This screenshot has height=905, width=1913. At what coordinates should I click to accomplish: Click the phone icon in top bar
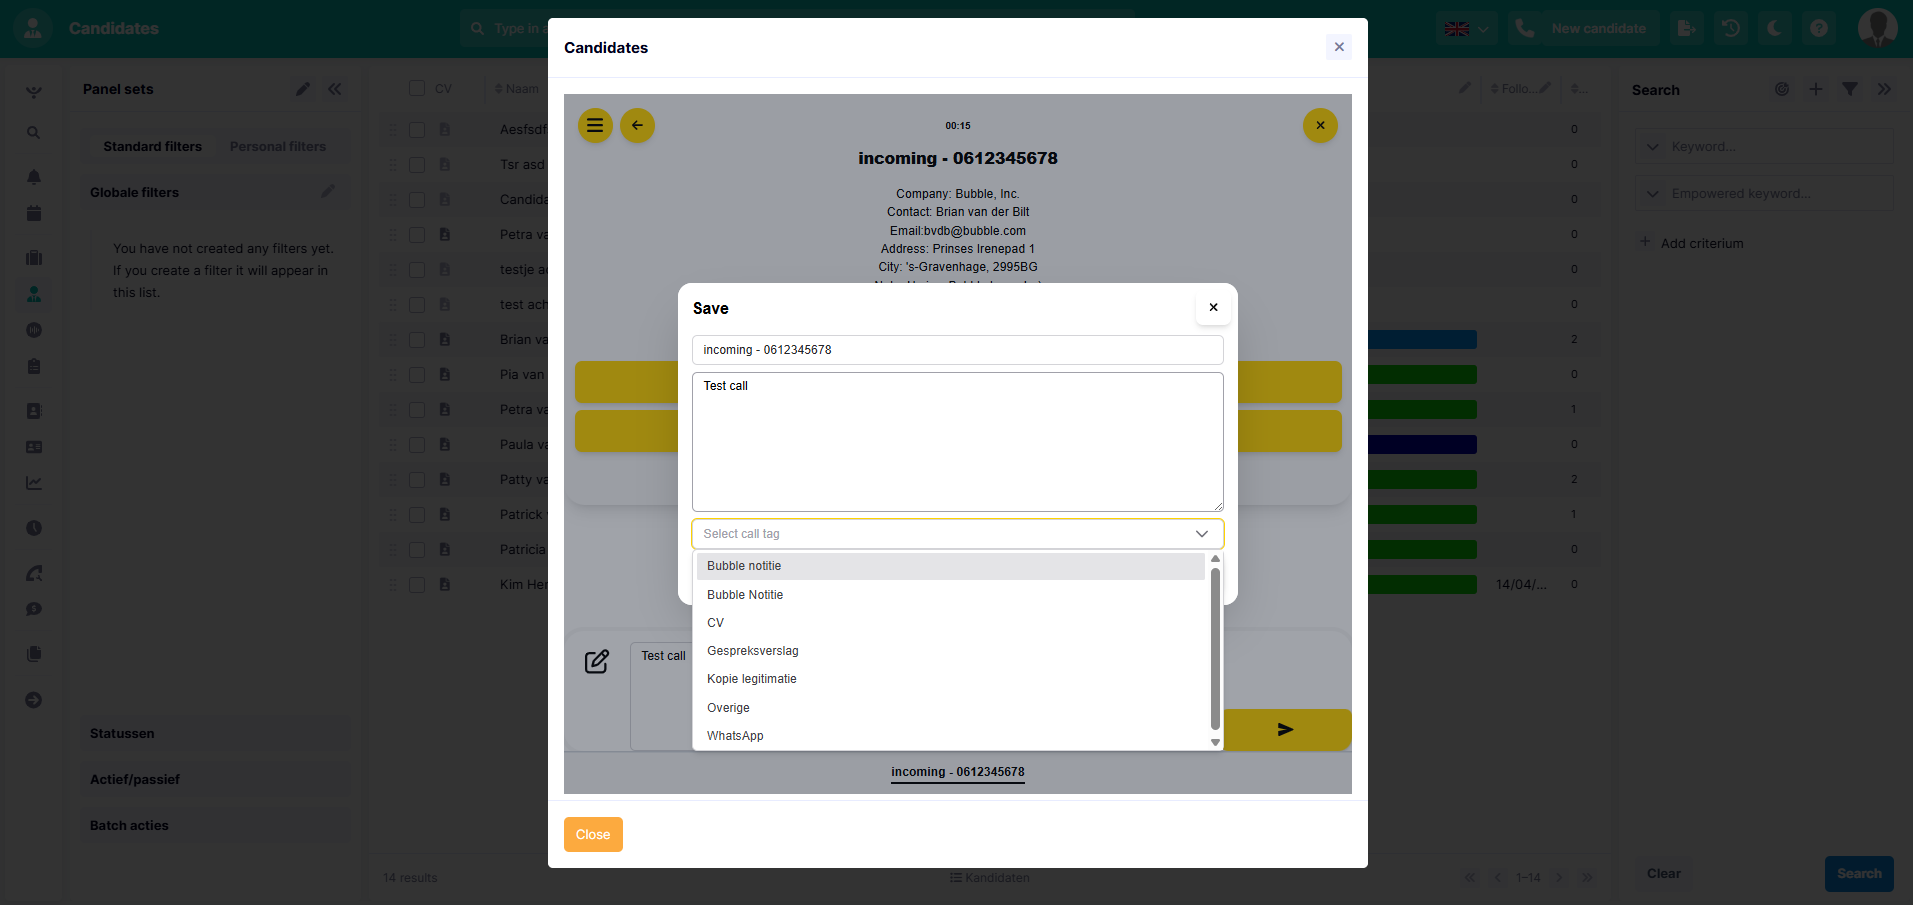click(1524, 28)
